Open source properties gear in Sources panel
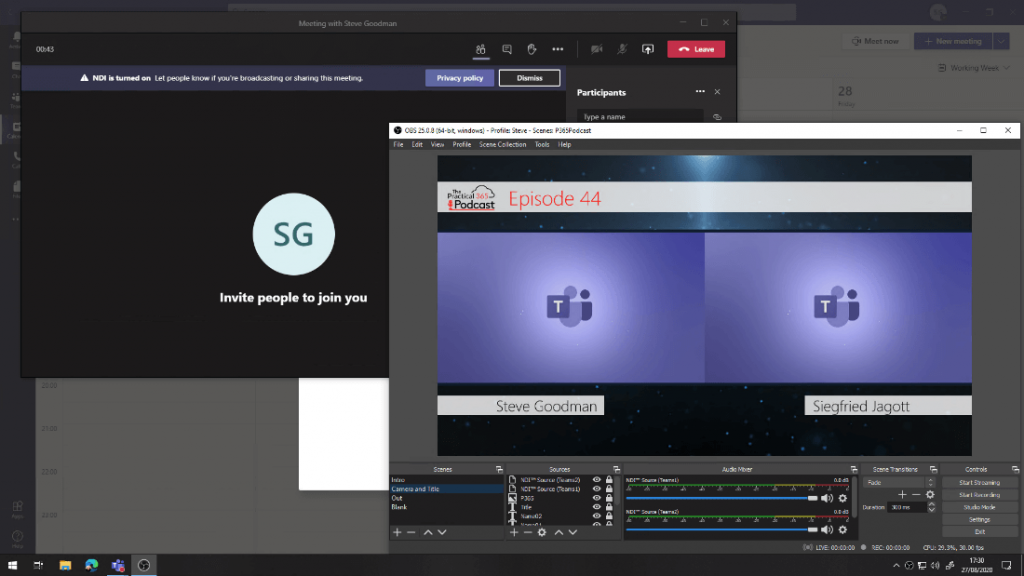The width and height of the screenshot is (1024, 576). coord(542,532)
